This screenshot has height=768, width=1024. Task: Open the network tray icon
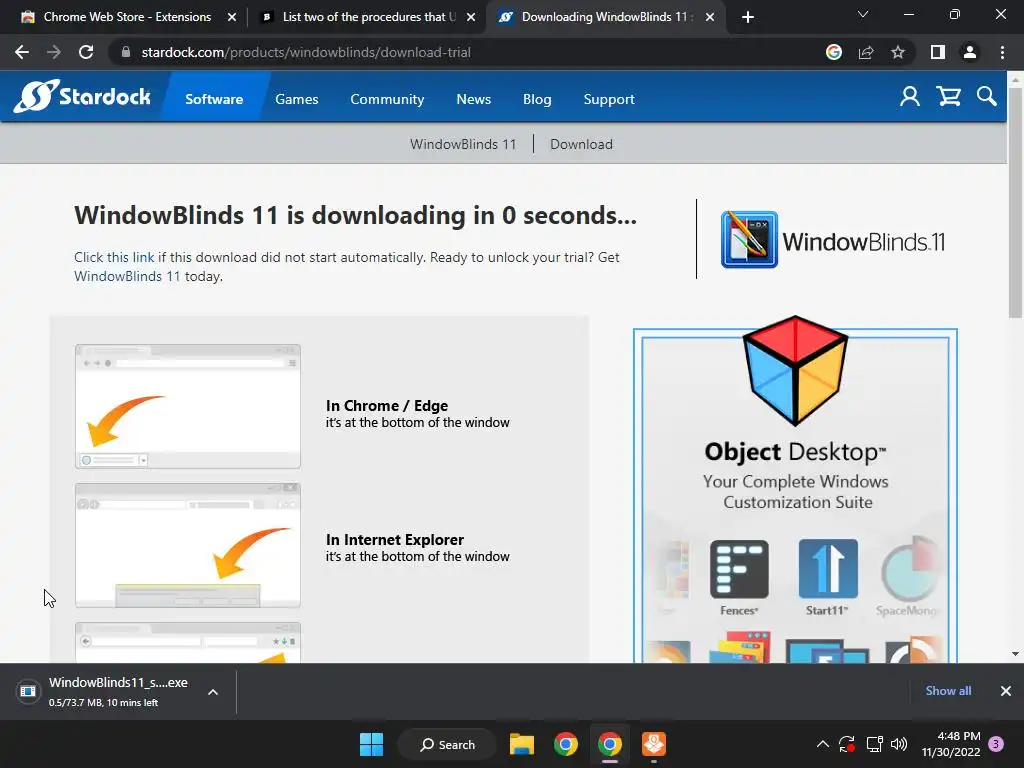click(x=874, y=744)
